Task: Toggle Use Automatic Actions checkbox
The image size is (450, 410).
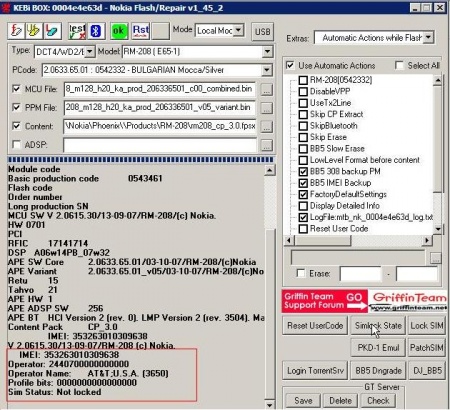Action: pos(290,65)
